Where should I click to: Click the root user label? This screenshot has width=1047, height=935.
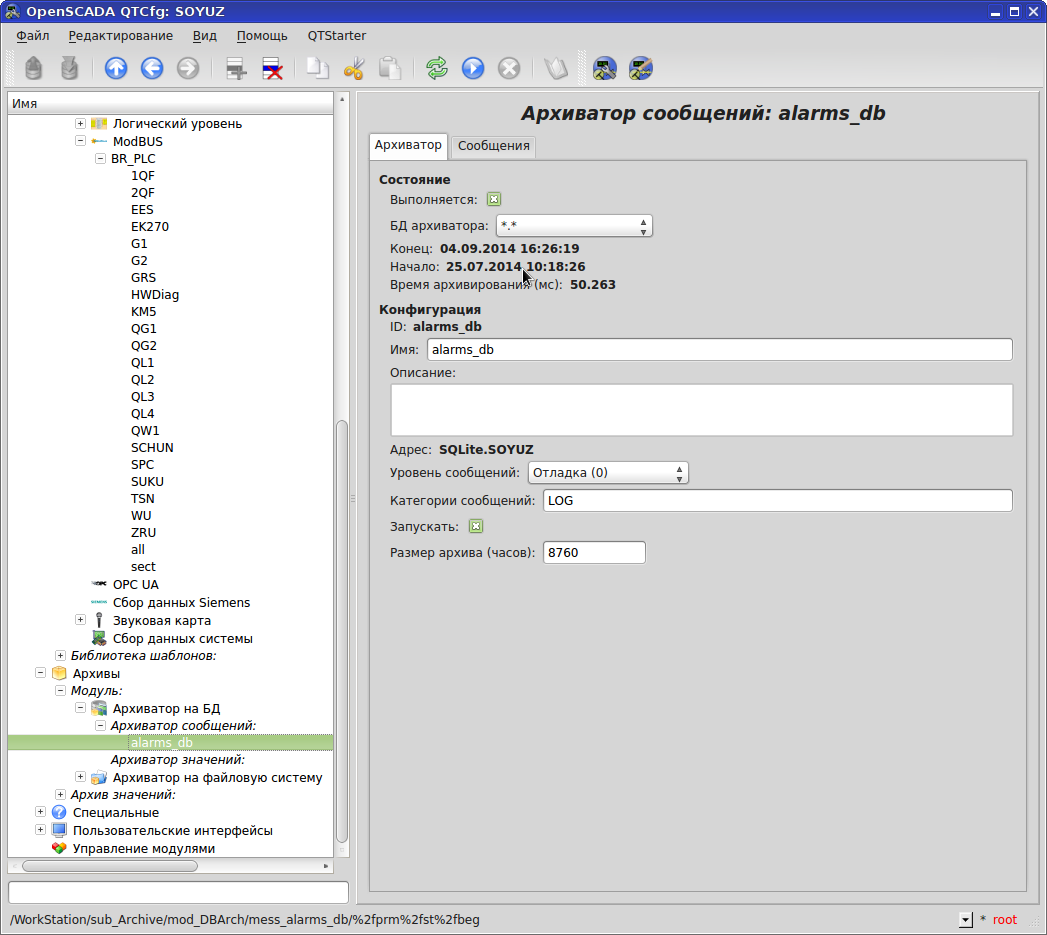click(x=1004, y=920)
